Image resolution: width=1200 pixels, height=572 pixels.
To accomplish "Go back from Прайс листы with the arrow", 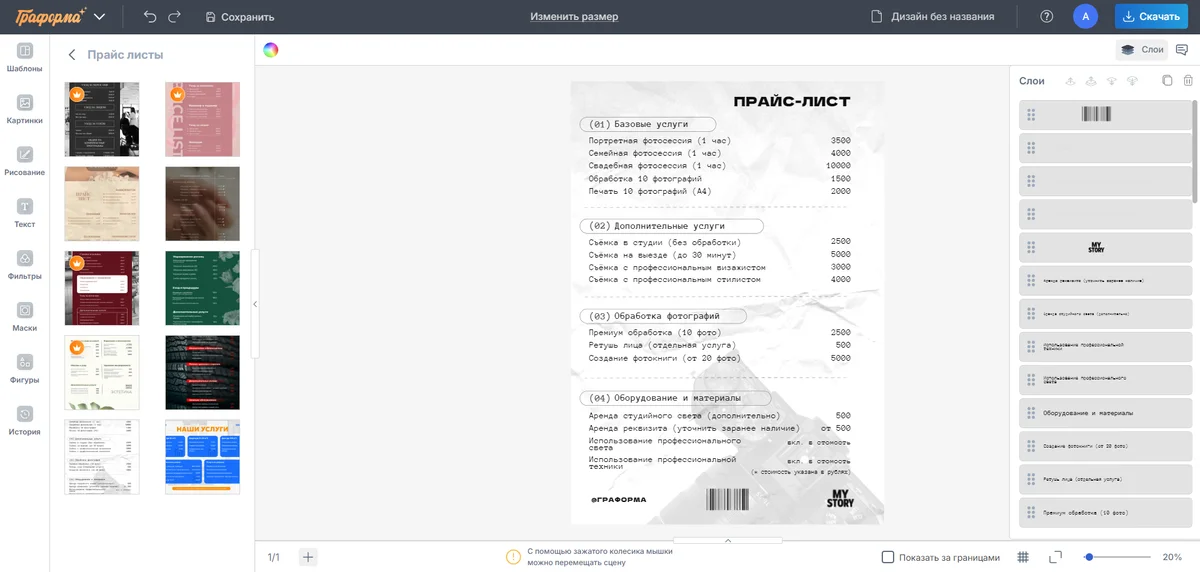I will 71,55.
